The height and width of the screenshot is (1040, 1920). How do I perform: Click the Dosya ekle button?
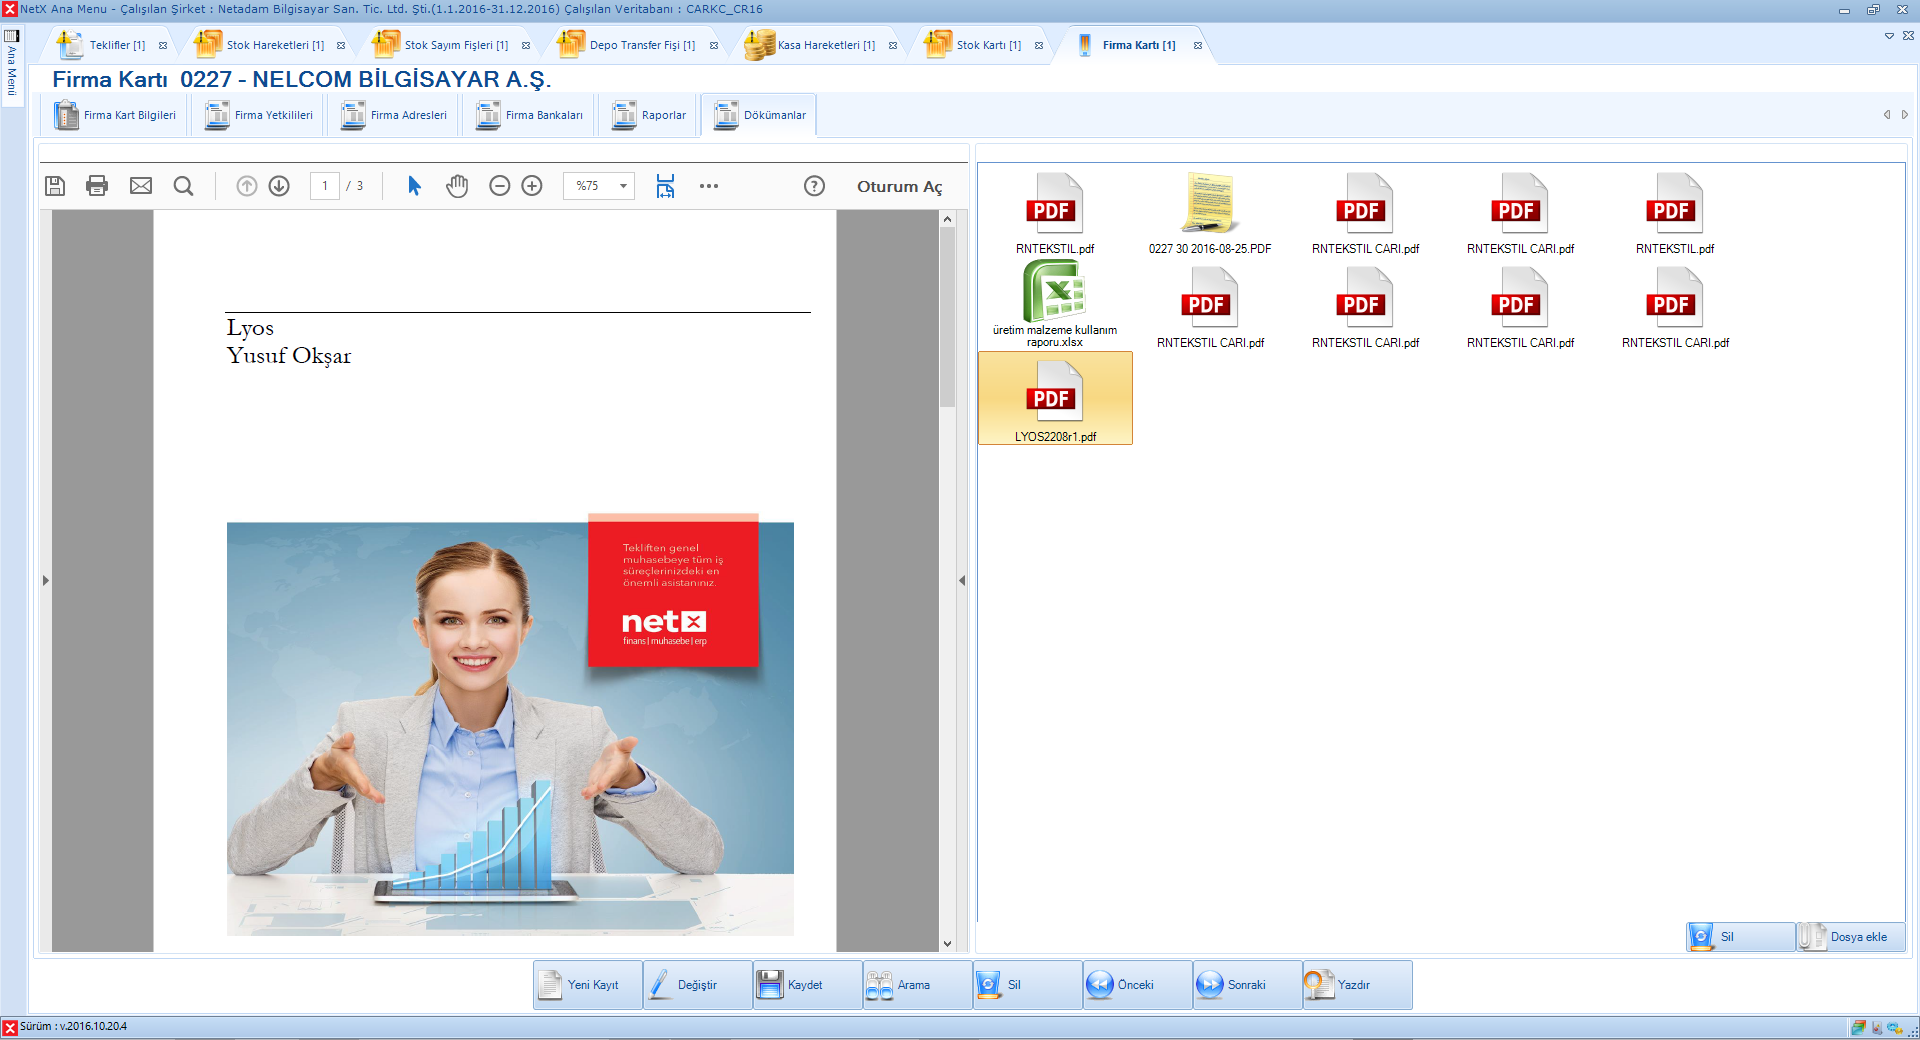[x=1849, y=937]
